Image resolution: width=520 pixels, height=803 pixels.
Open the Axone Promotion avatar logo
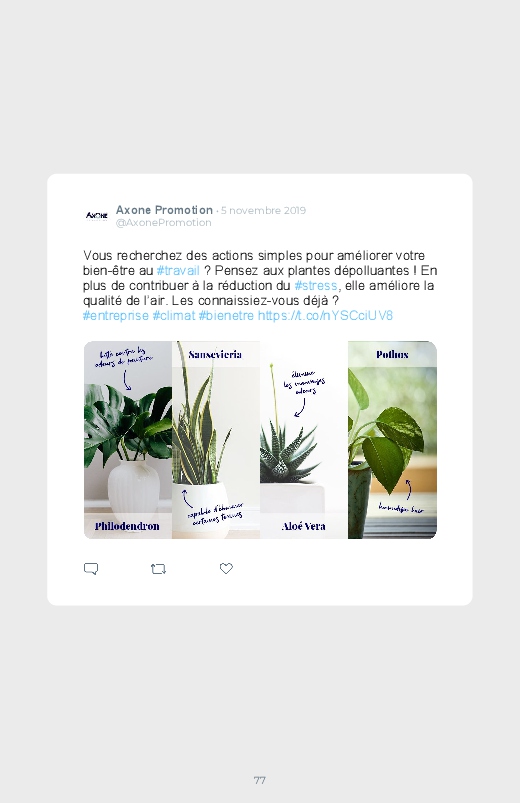tap(96, 216)
